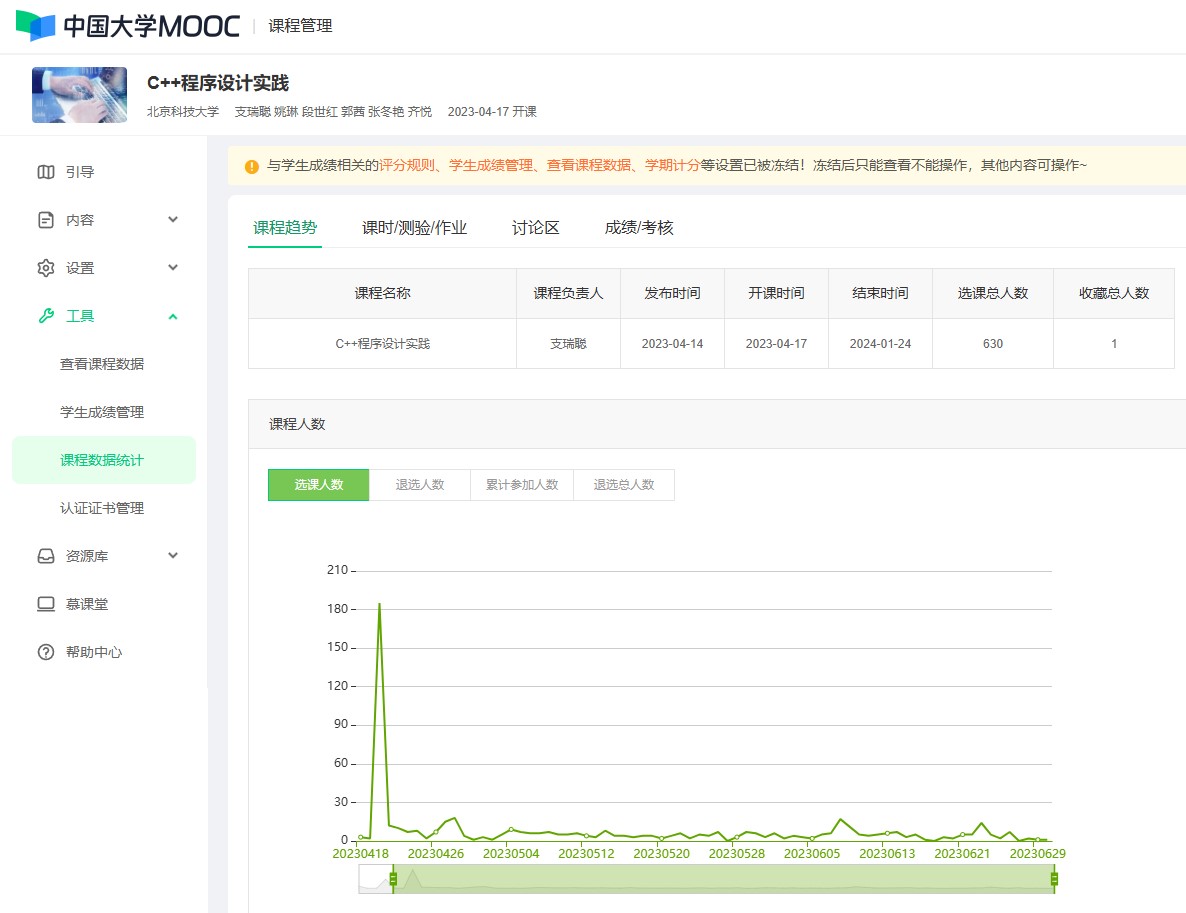The width and height of the screenshot is (1186, 913).
Task: Open the 课时/测验/作业 tab
Action: click(x=414, y=228)
